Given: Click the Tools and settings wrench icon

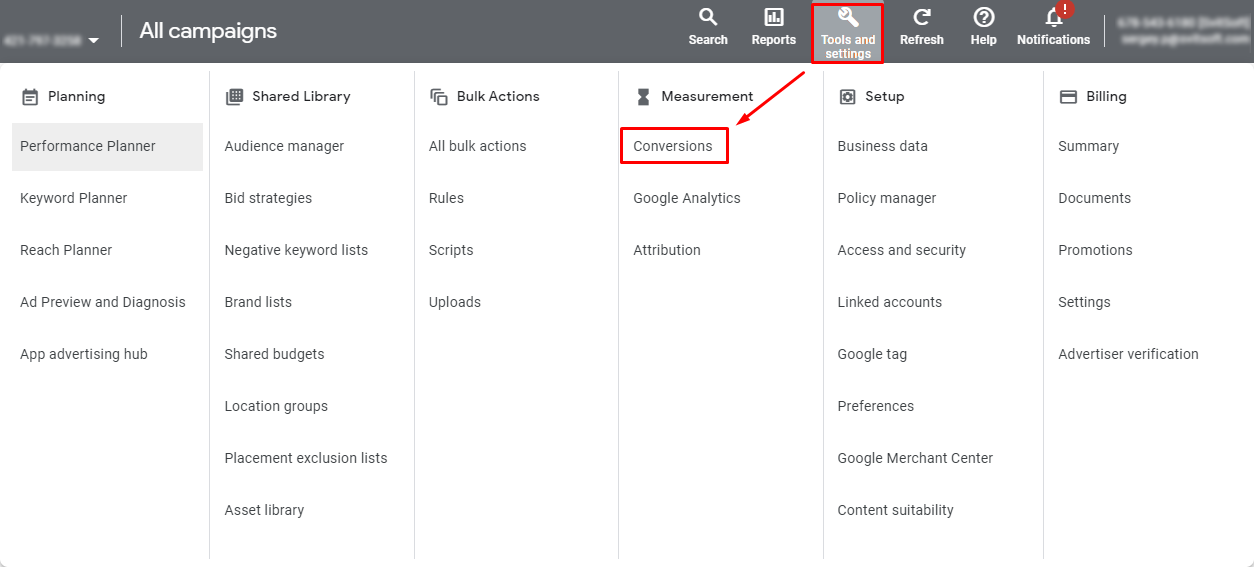Looking at the screenshot, I should tap(848, 17).
